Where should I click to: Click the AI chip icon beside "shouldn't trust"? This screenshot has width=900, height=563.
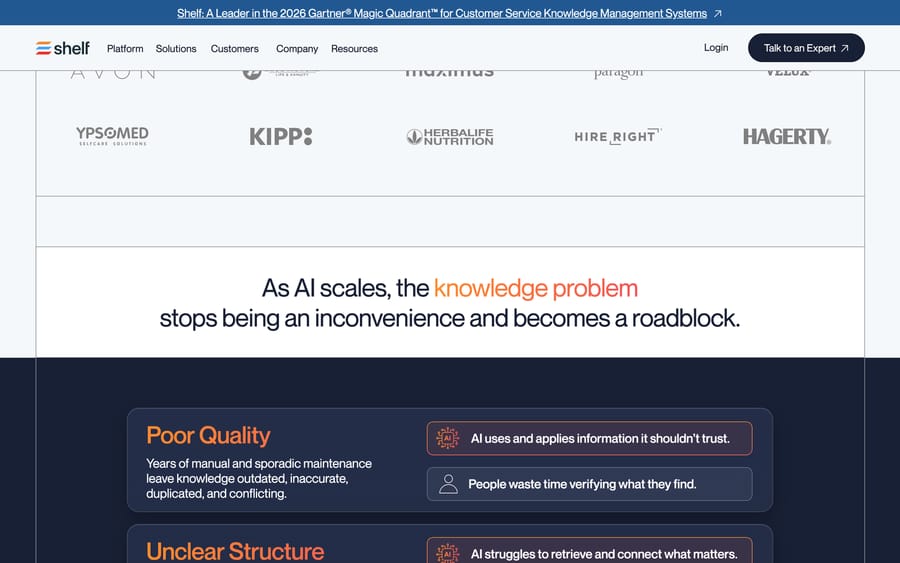click(448, 438)
